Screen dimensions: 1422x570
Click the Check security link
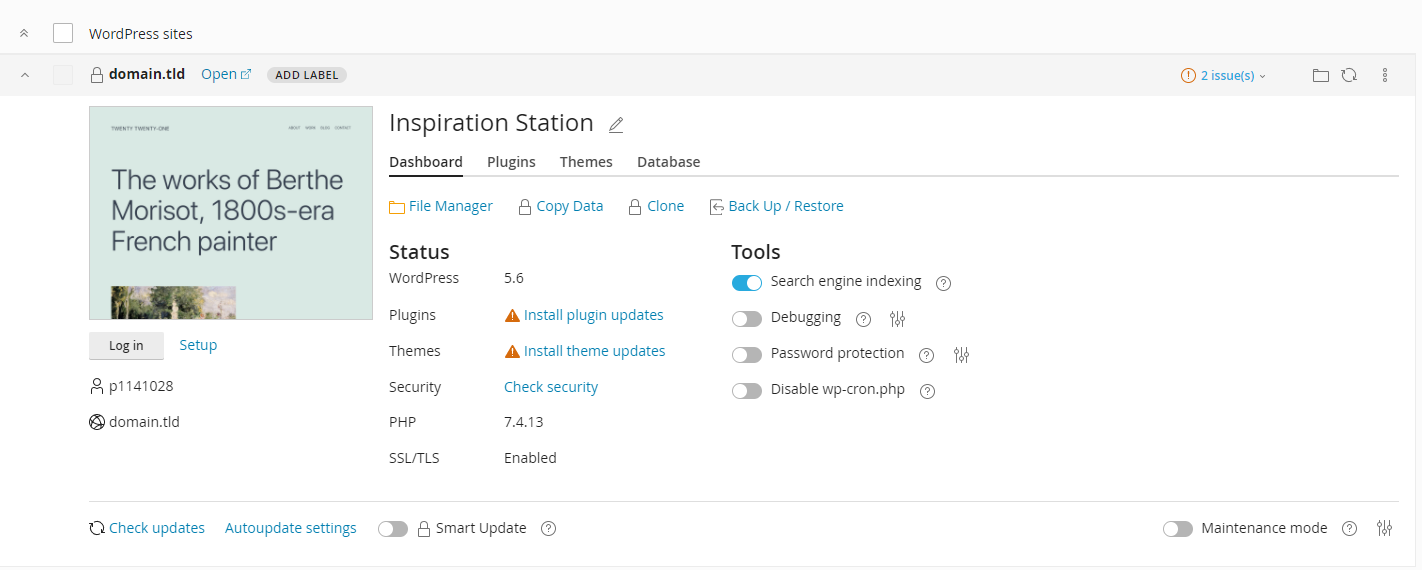point(551,387)
